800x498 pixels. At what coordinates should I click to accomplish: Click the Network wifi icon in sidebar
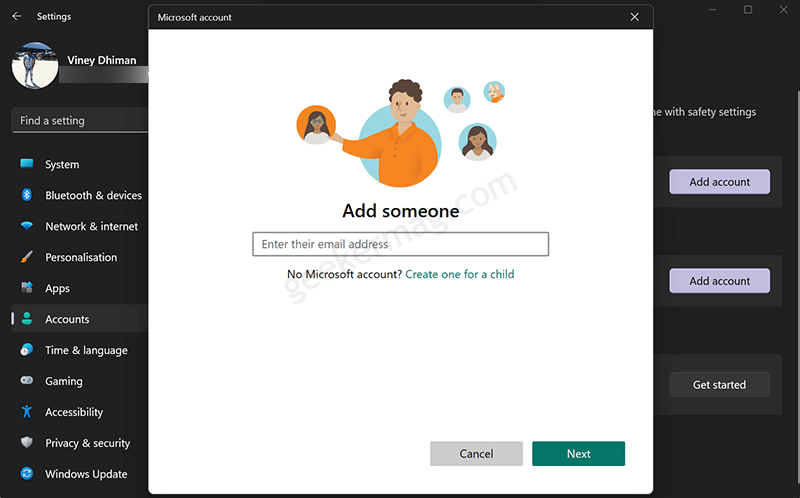coord(27,226)
